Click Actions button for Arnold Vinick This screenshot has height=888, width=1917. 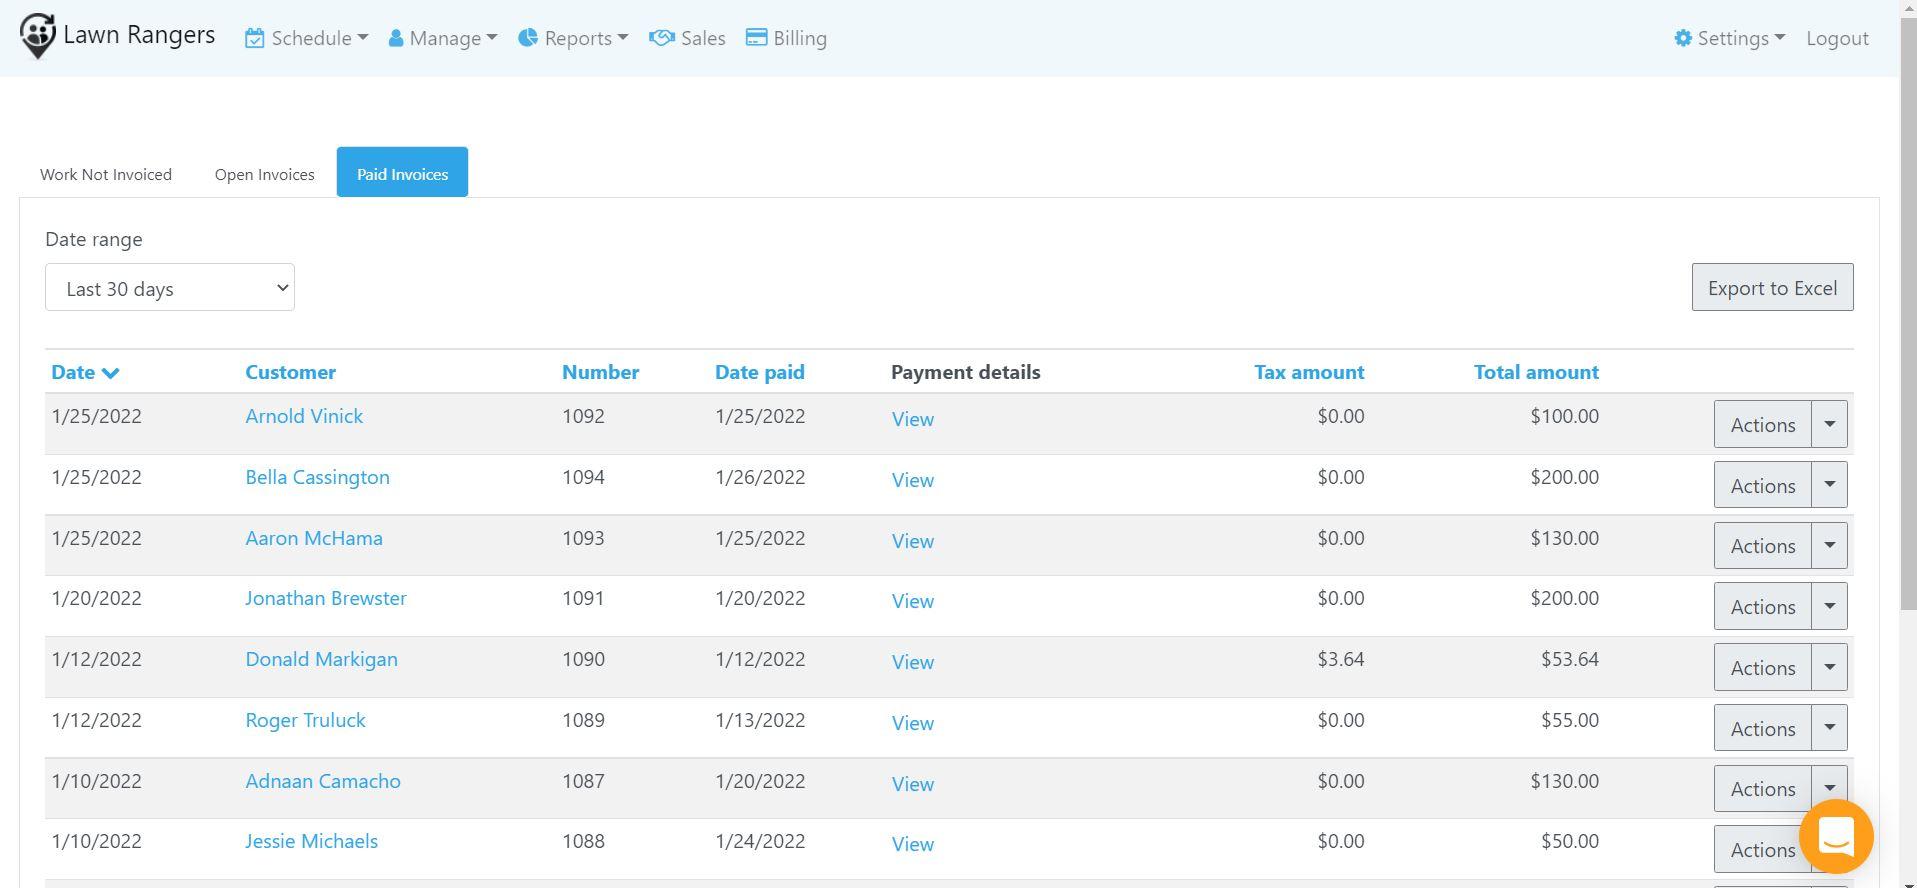click(1762, 424)
